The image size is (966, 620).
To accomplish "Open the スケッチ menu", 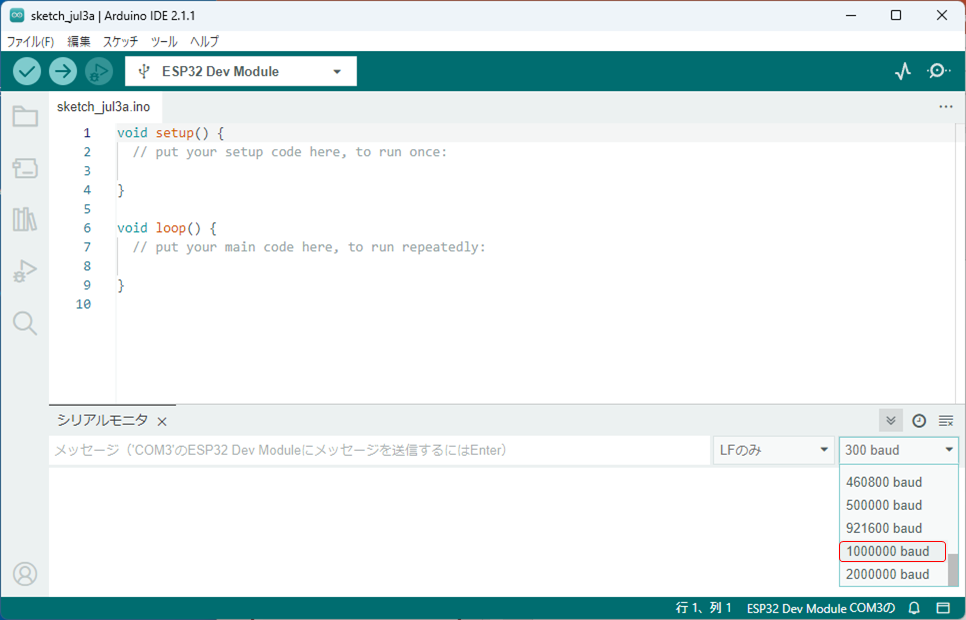I will point(120,41).
